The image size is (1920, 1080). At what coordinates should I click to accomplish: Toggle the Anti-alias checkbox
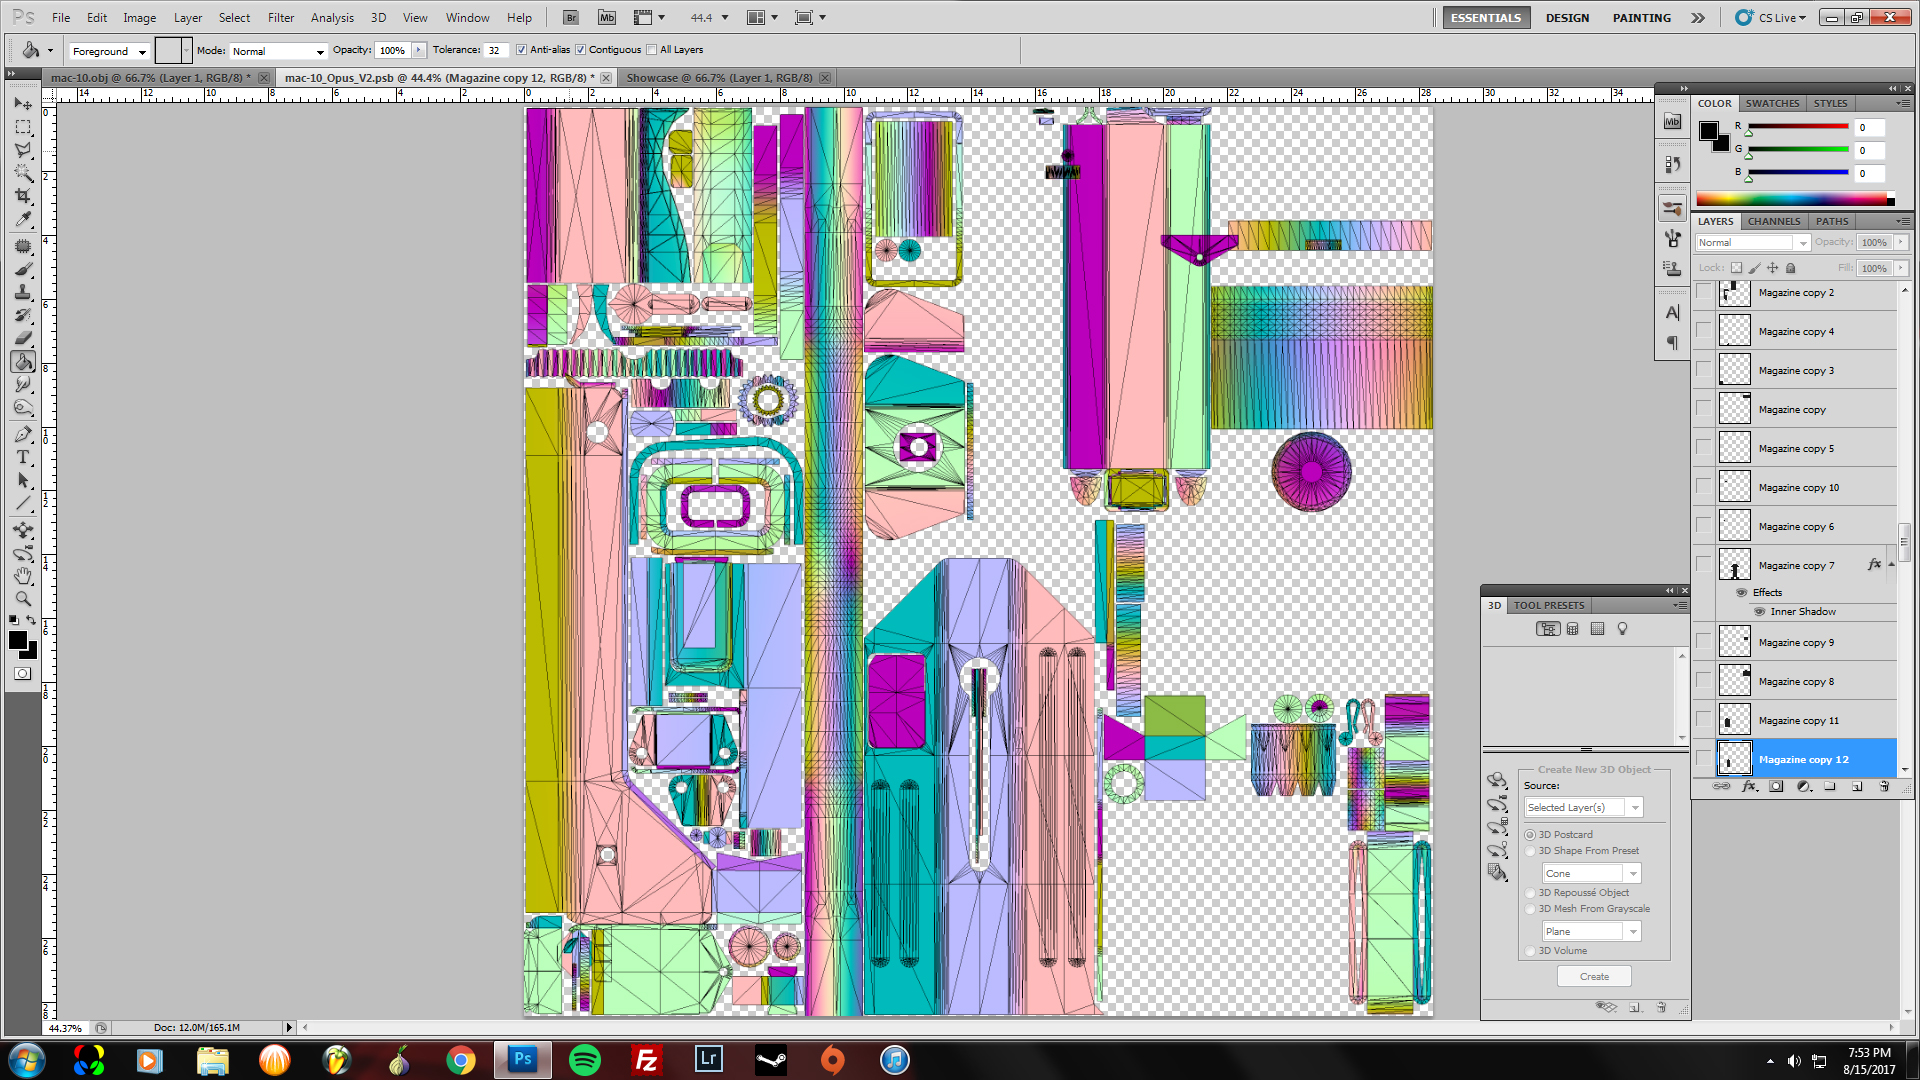(521, 50)
